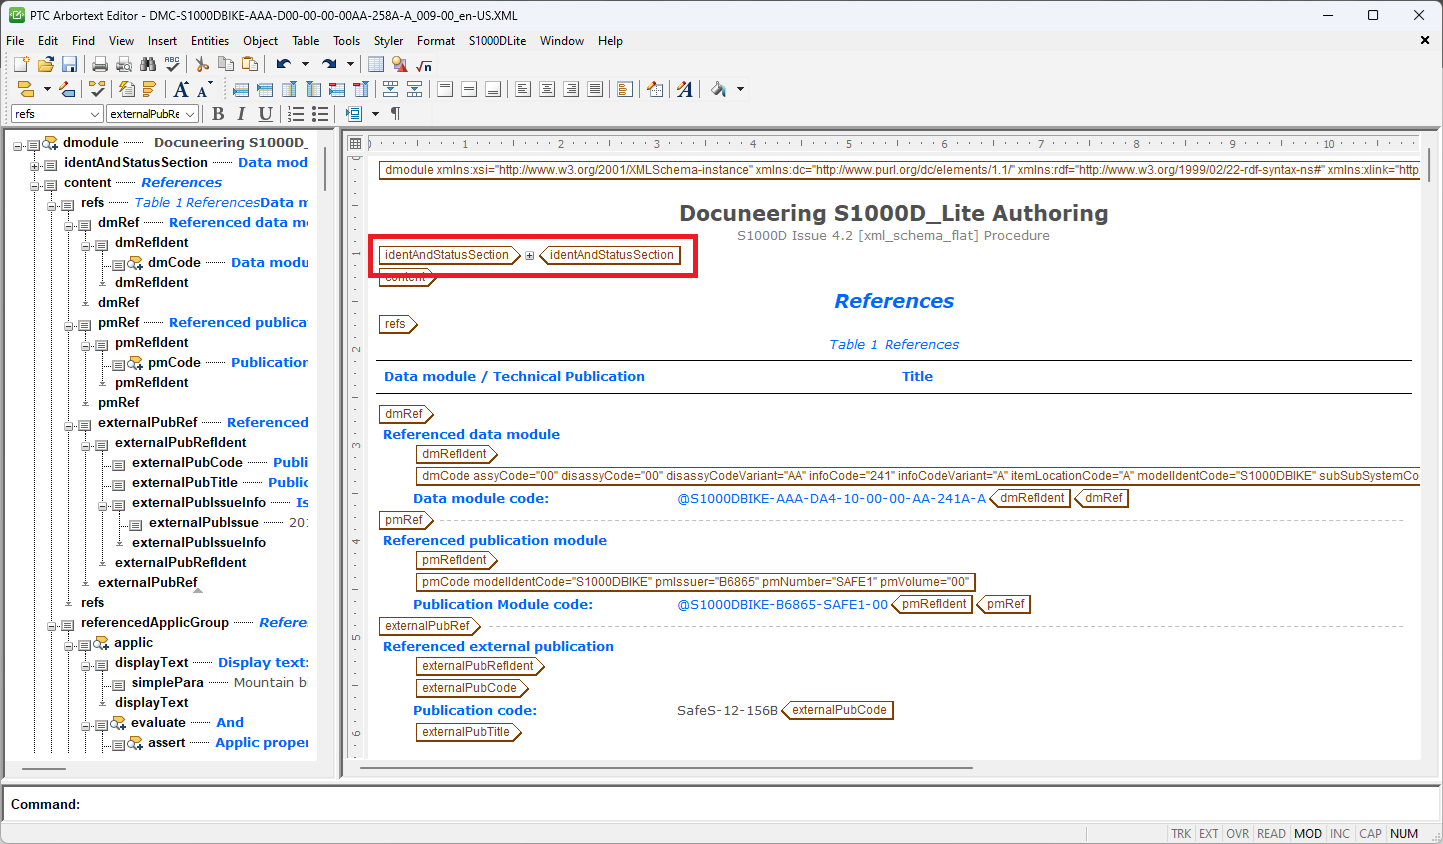The width and height of the screenshot is (1443, 844).
Task: Click the Insert Graphic icon
Action: pos(400,64)
